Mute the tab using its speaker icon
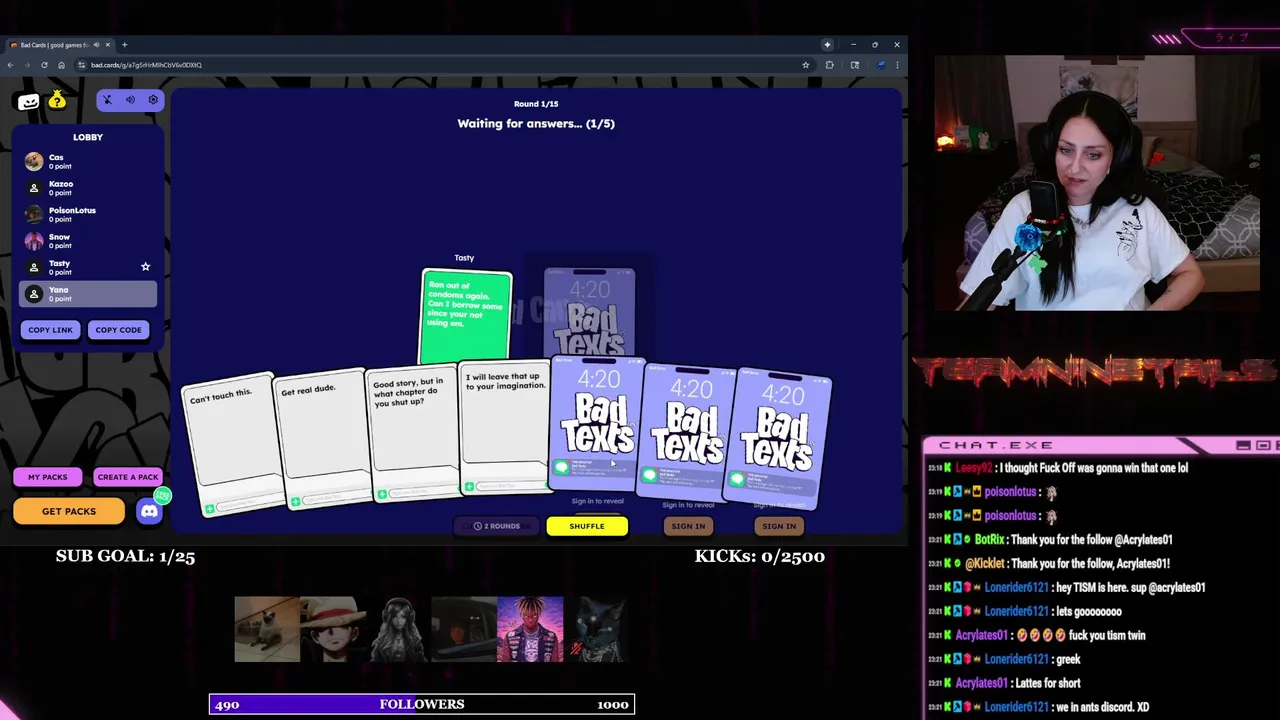The height and width of the screenshot is (720, 1280). click(99, 45)
